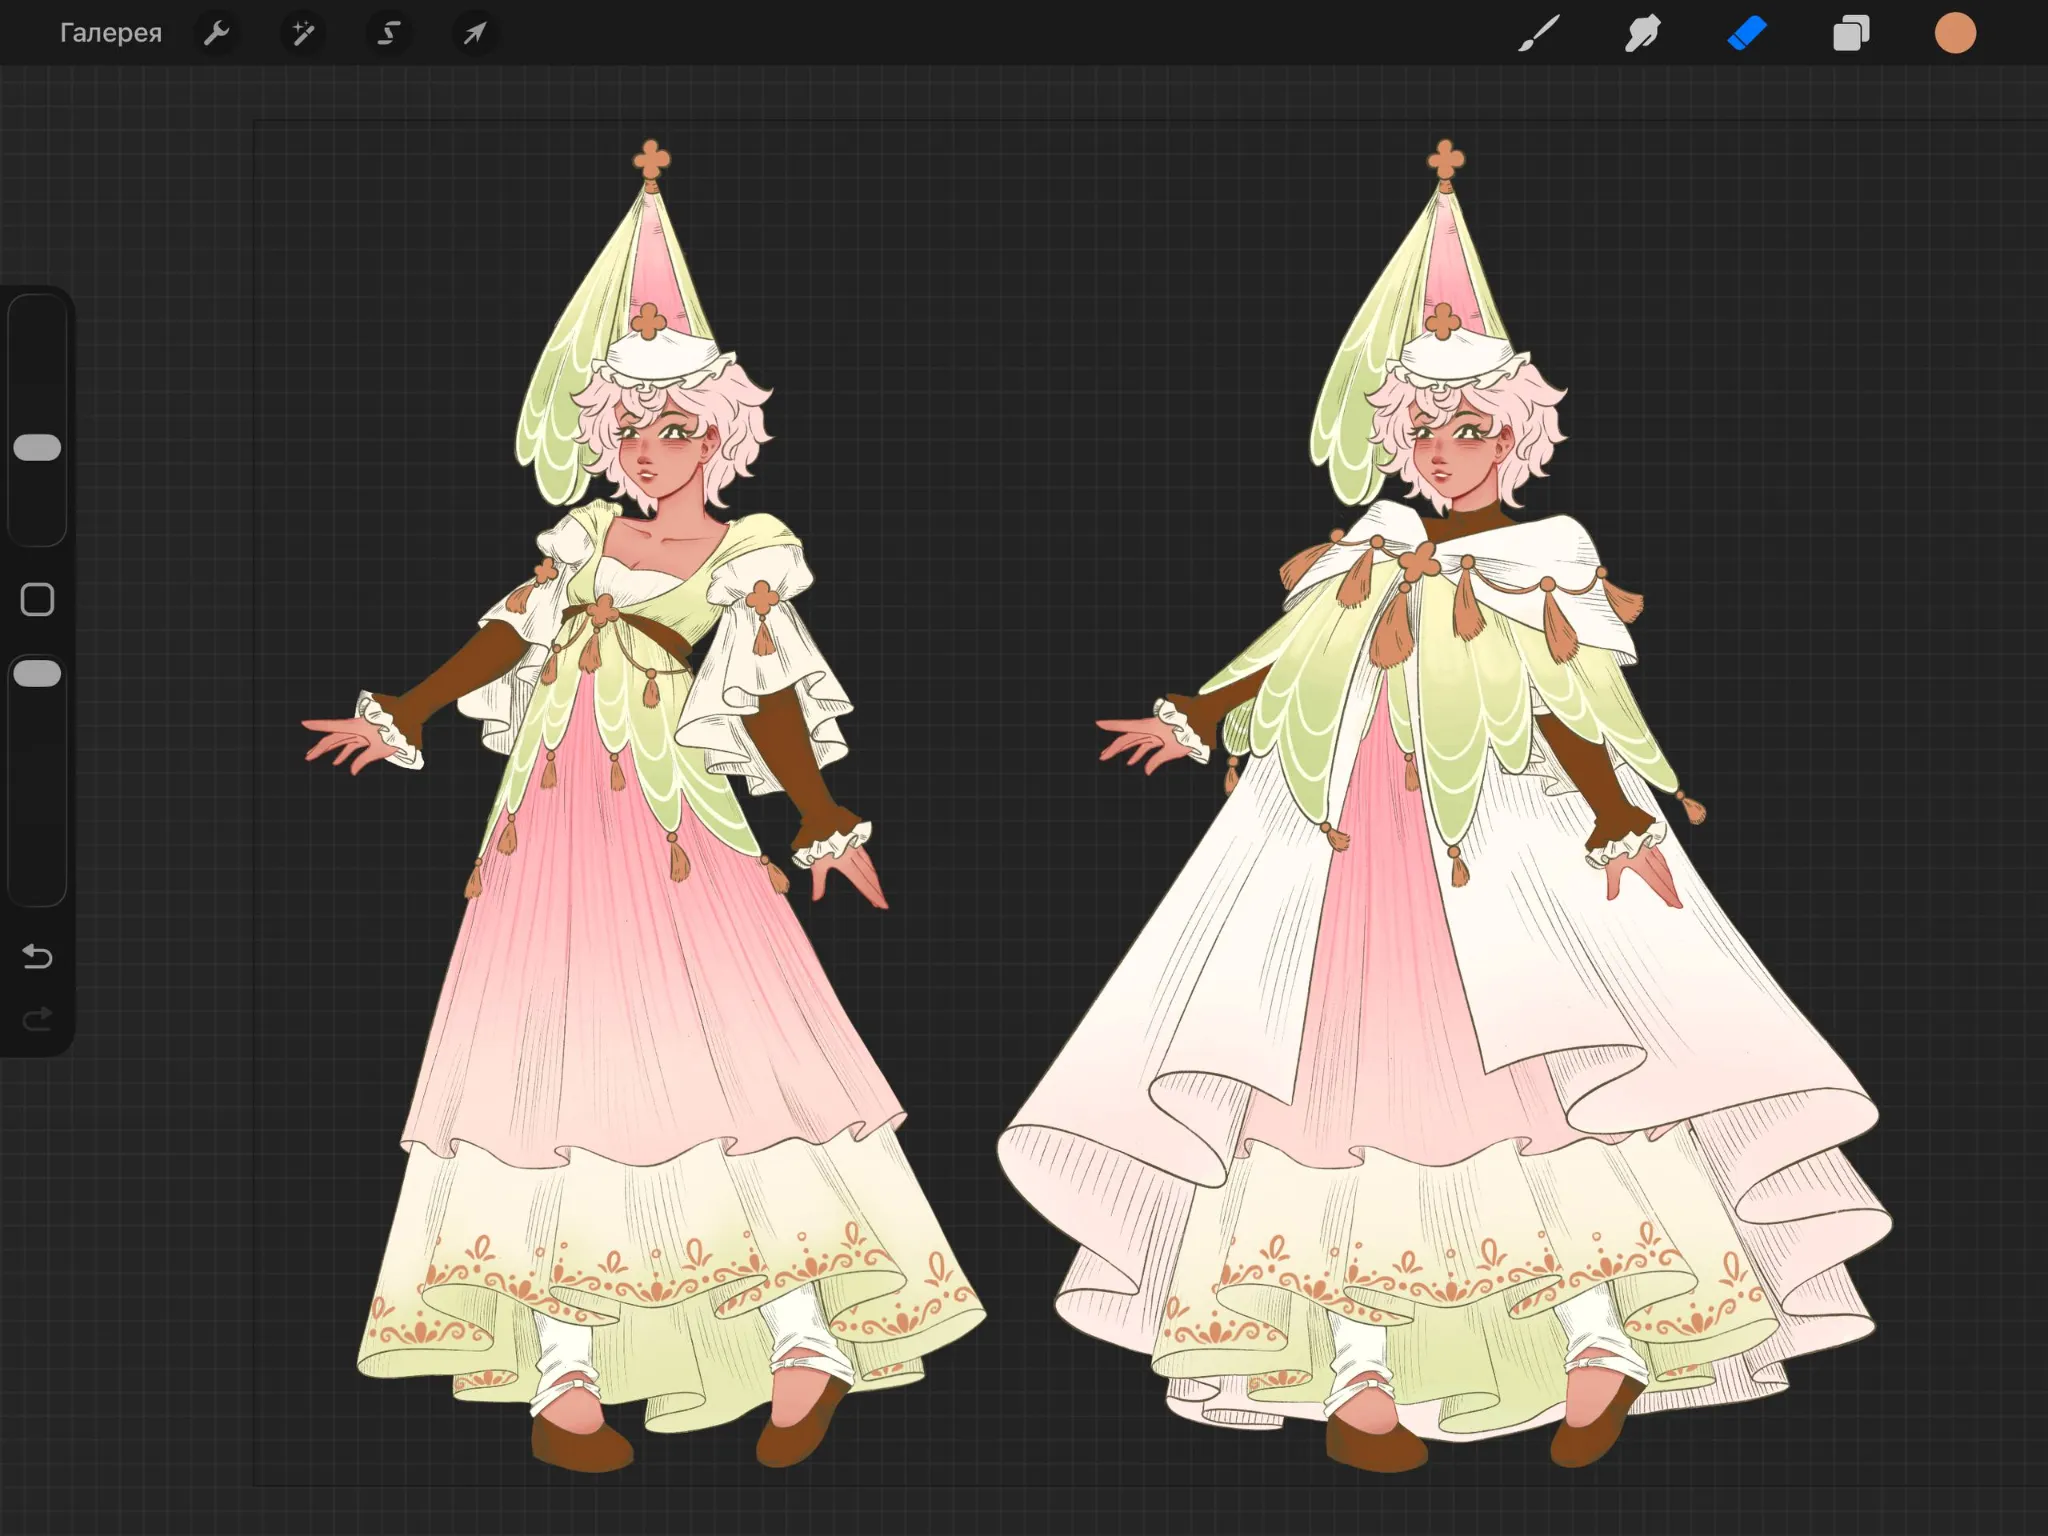Activate the Transform arrow tool
Screen dimensions: 2048x1536
(x=474, y=33)
